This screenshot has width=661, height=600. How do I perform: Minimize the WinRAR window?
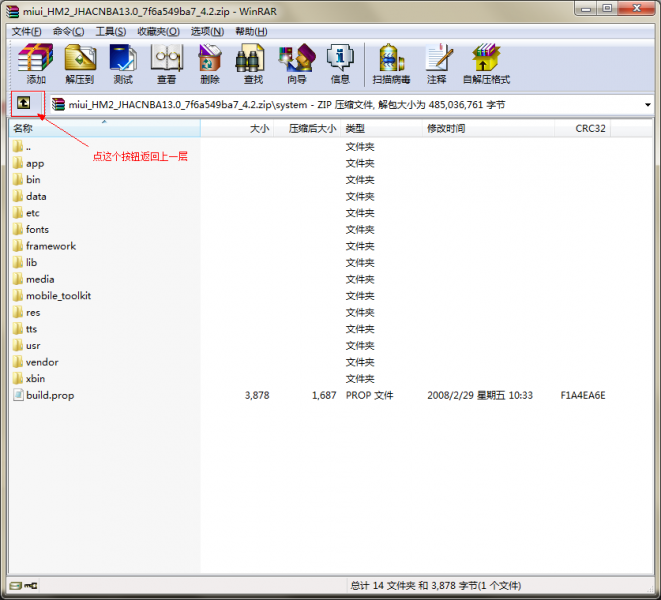point(585,8)
